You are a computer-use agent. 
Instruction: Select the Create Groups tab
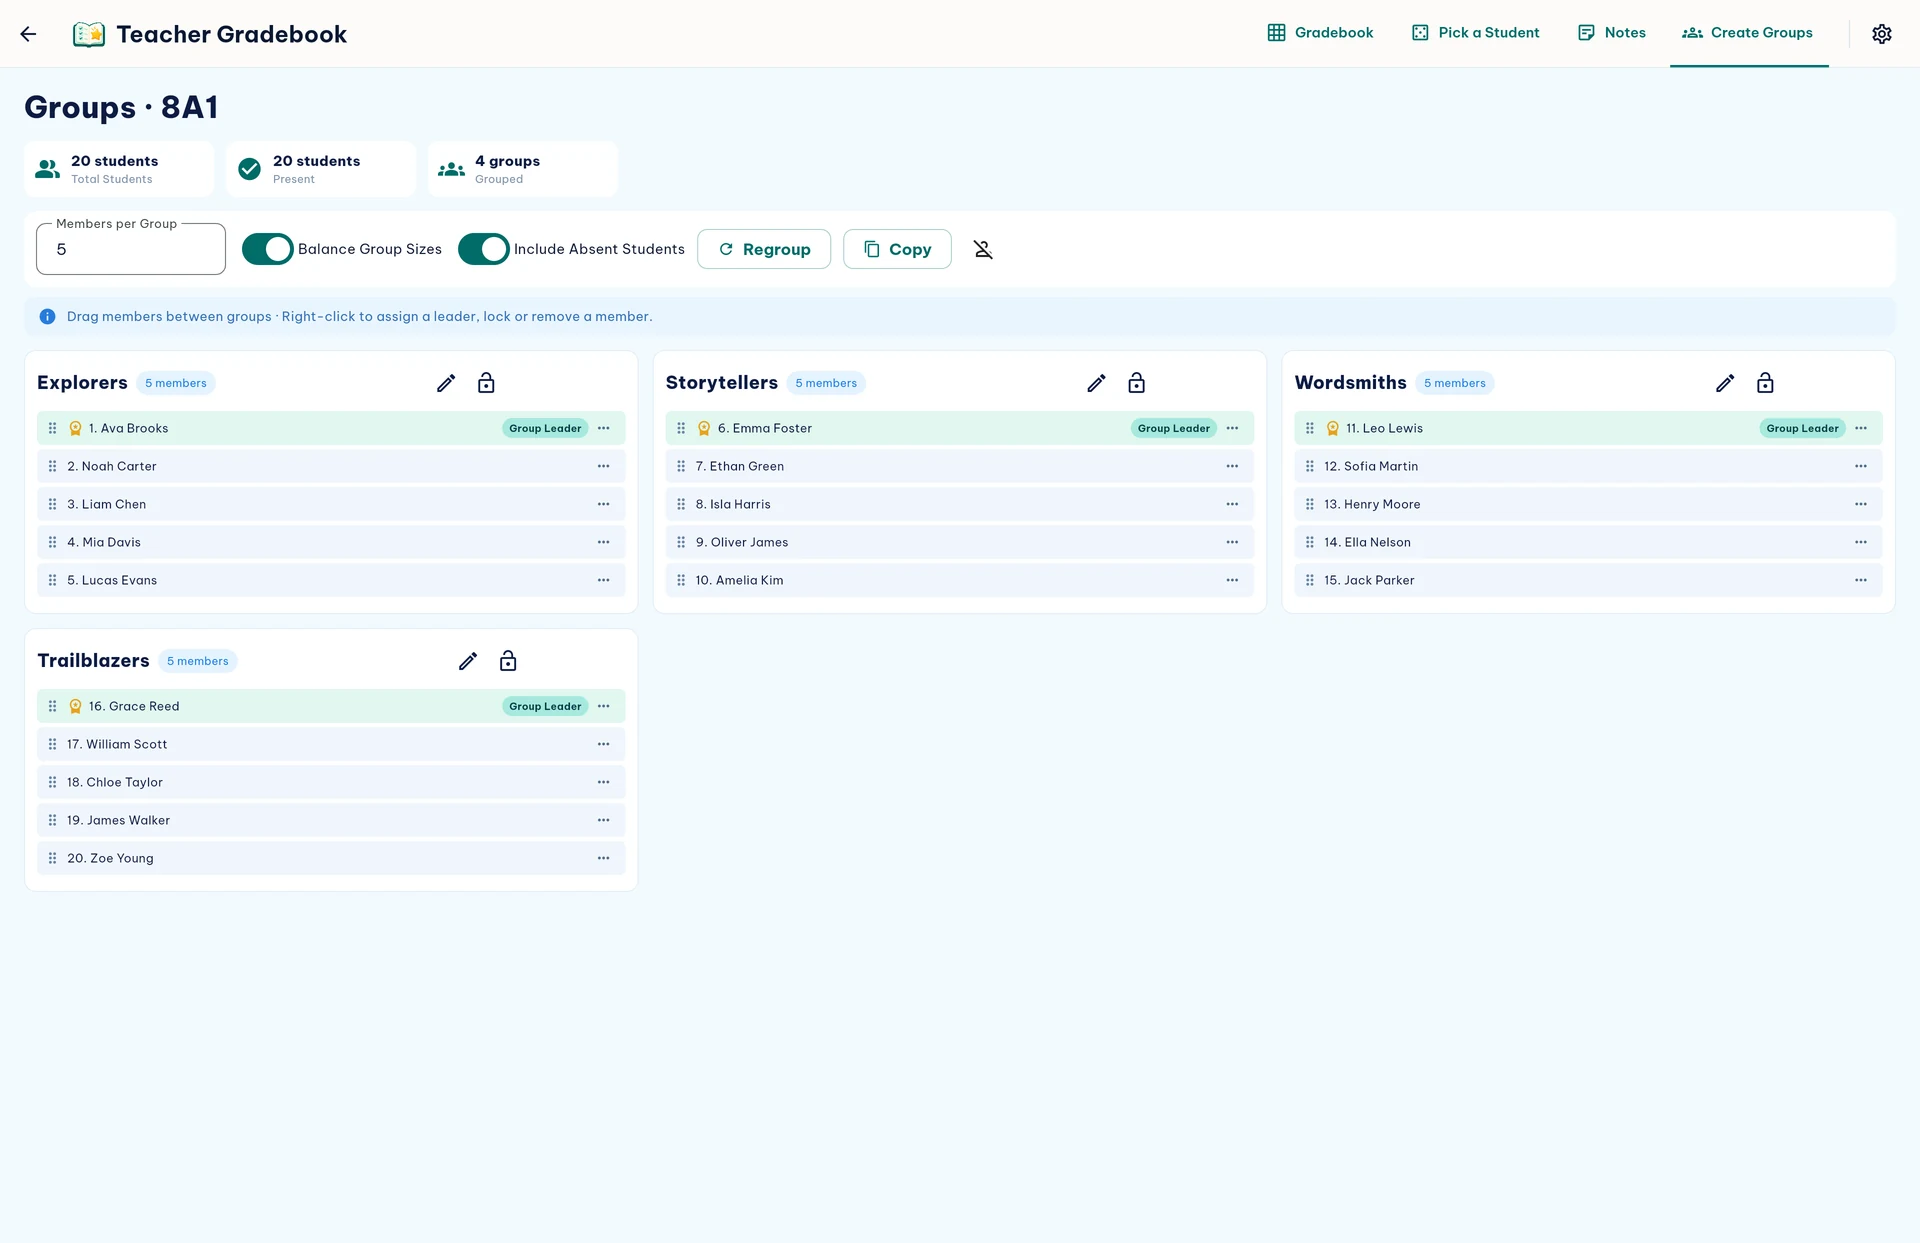click(1748, 33)
